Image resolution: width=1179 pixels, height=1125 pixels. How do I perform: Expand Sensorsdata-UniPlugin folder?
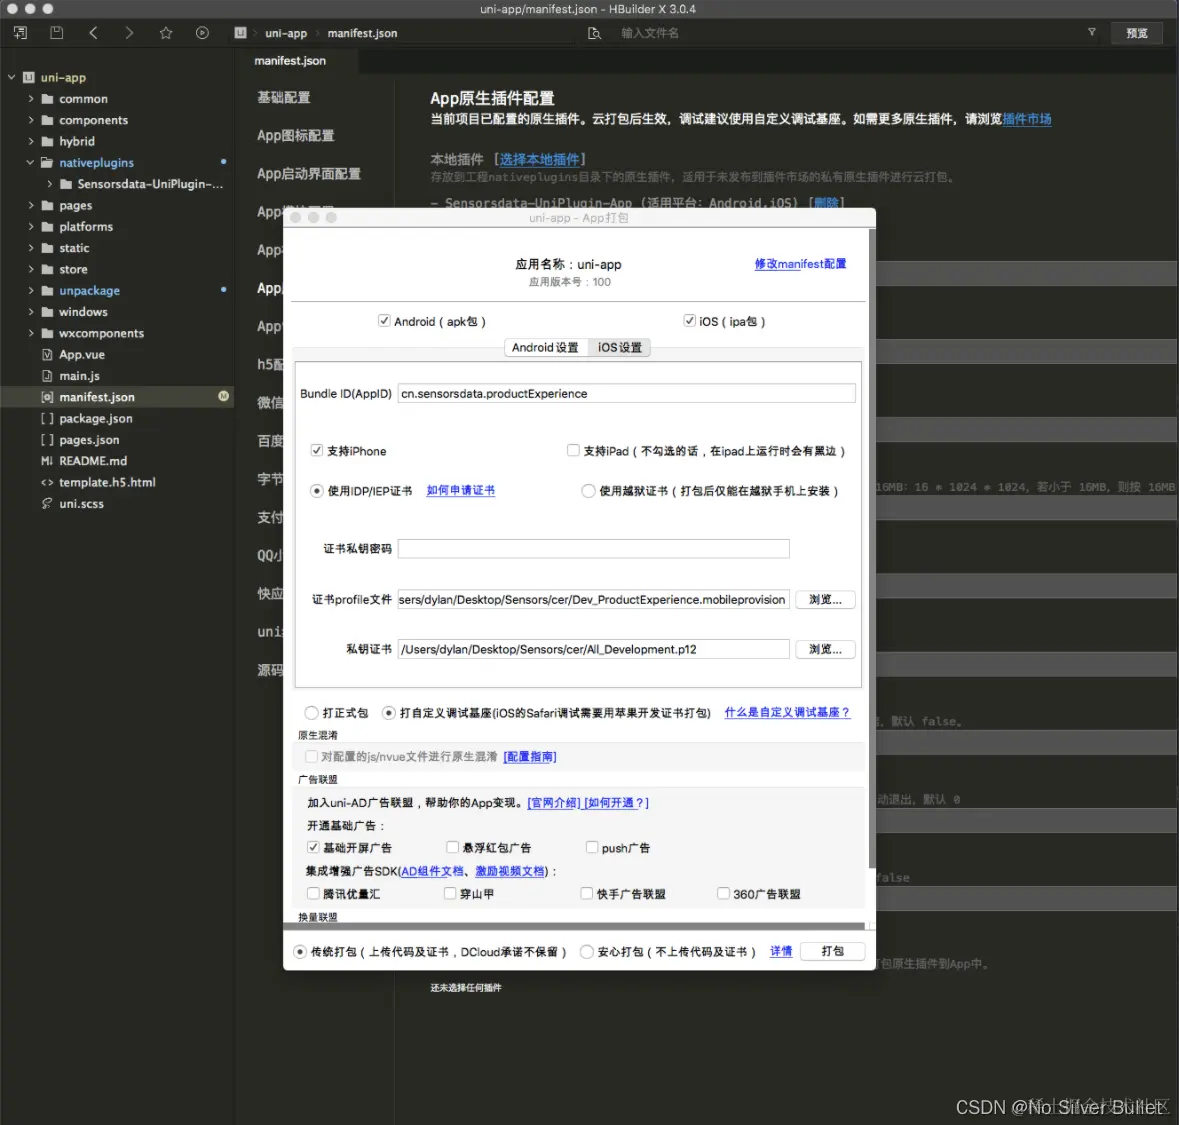50,184
